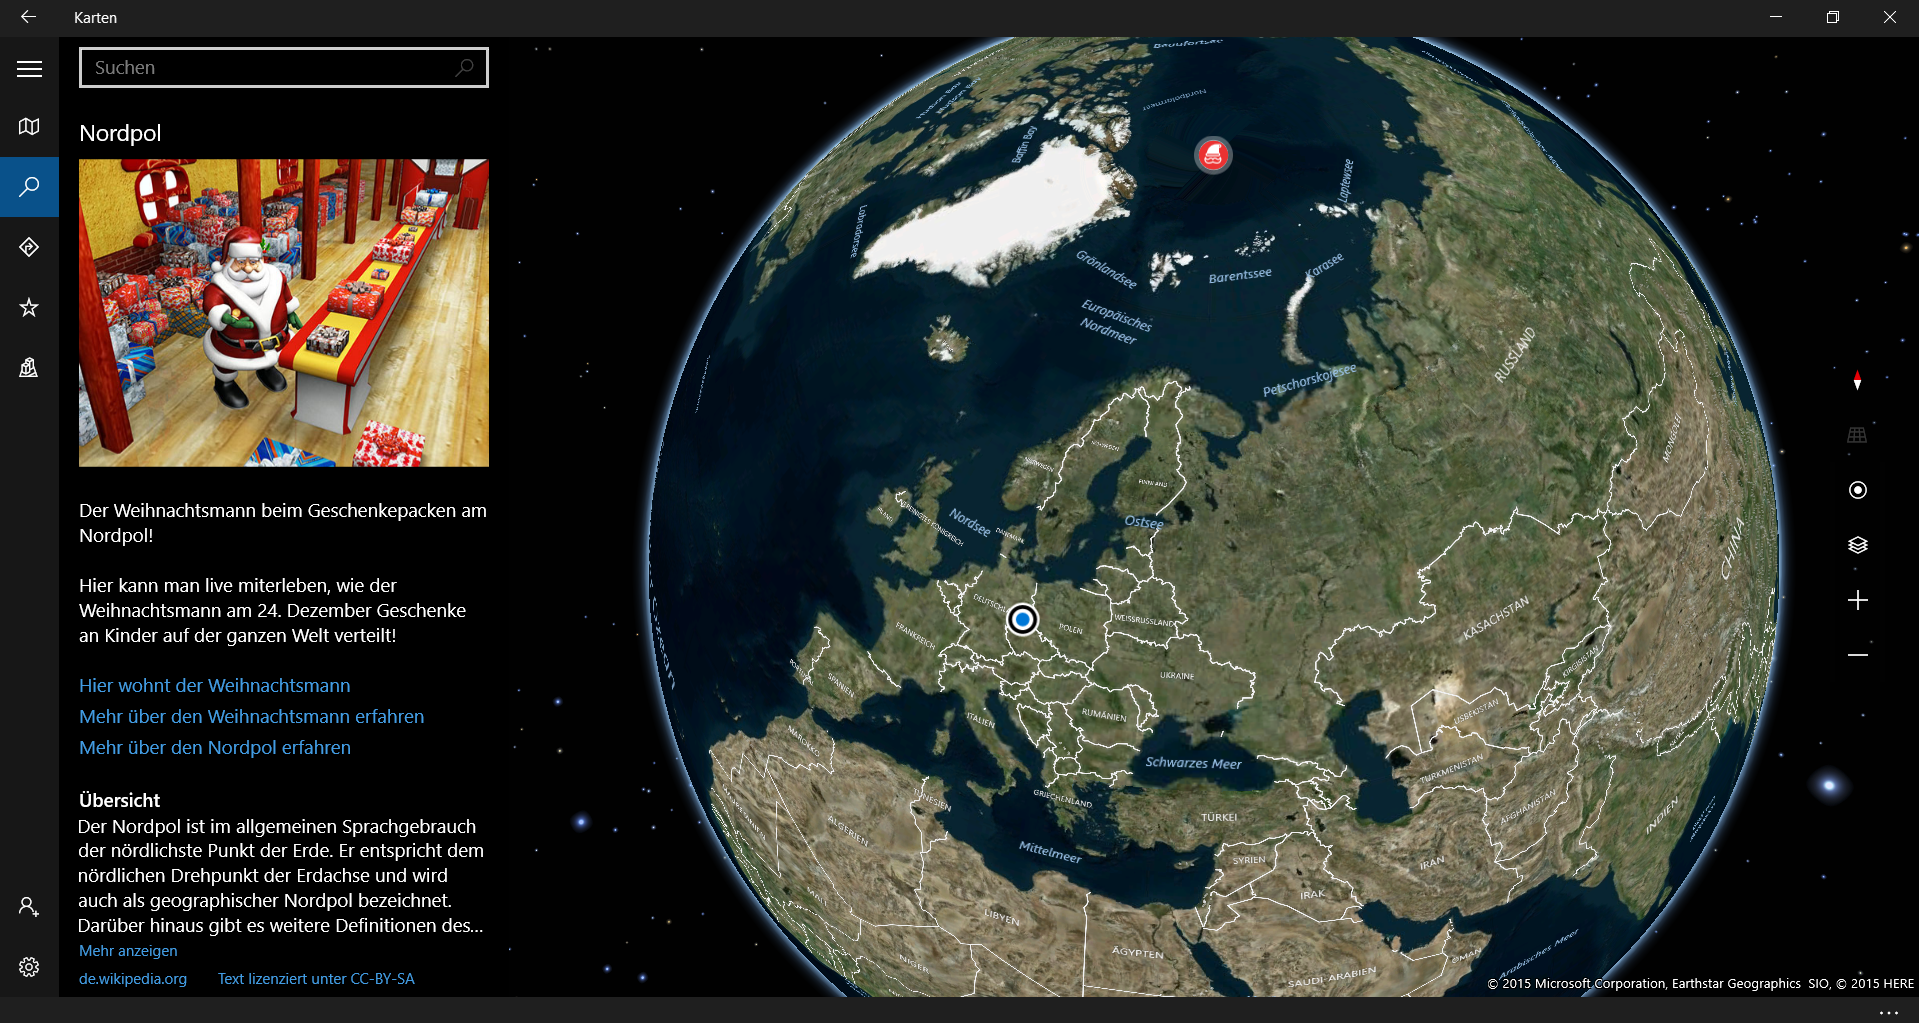Open the de.wikipedia.org source link
Screen dimensions: 1919x1023
click(x=133, y=979)
